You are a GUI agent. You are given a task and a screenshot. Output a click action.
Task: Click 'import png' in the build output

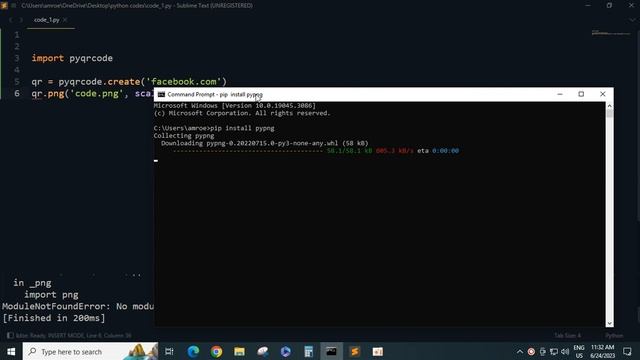pos(51,294)
